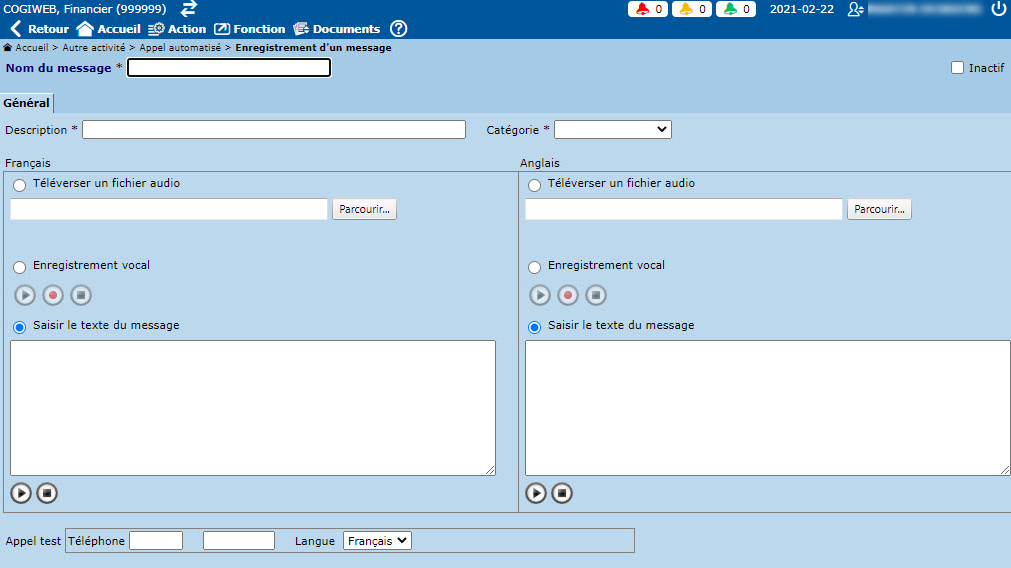Select Anglais 'Enregistrement vocal' radio button

pos(534,267)
